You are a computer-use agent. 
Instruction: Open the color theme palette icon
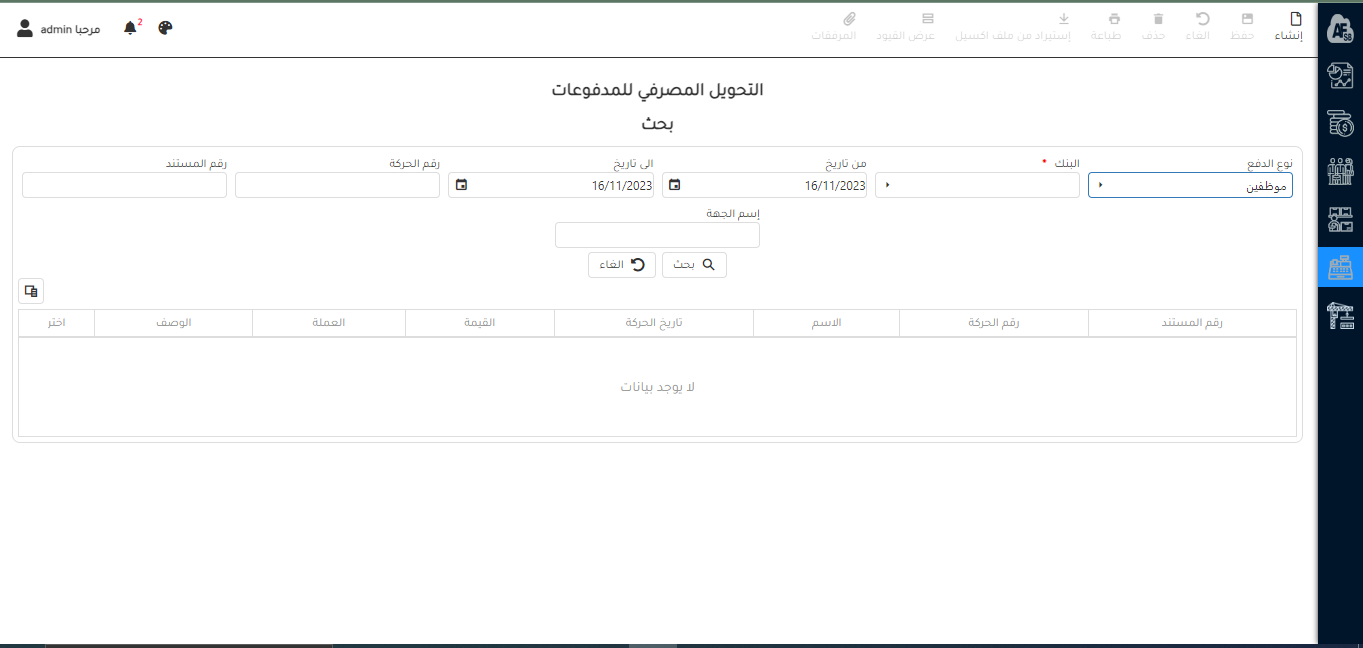click(166, 28)
